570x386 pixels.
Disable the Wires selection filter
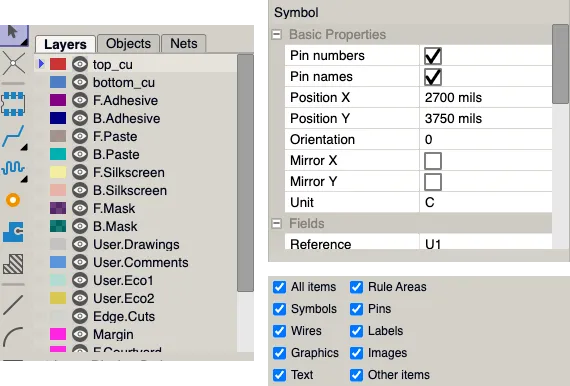pyautogui.click(x=279, y=331)
